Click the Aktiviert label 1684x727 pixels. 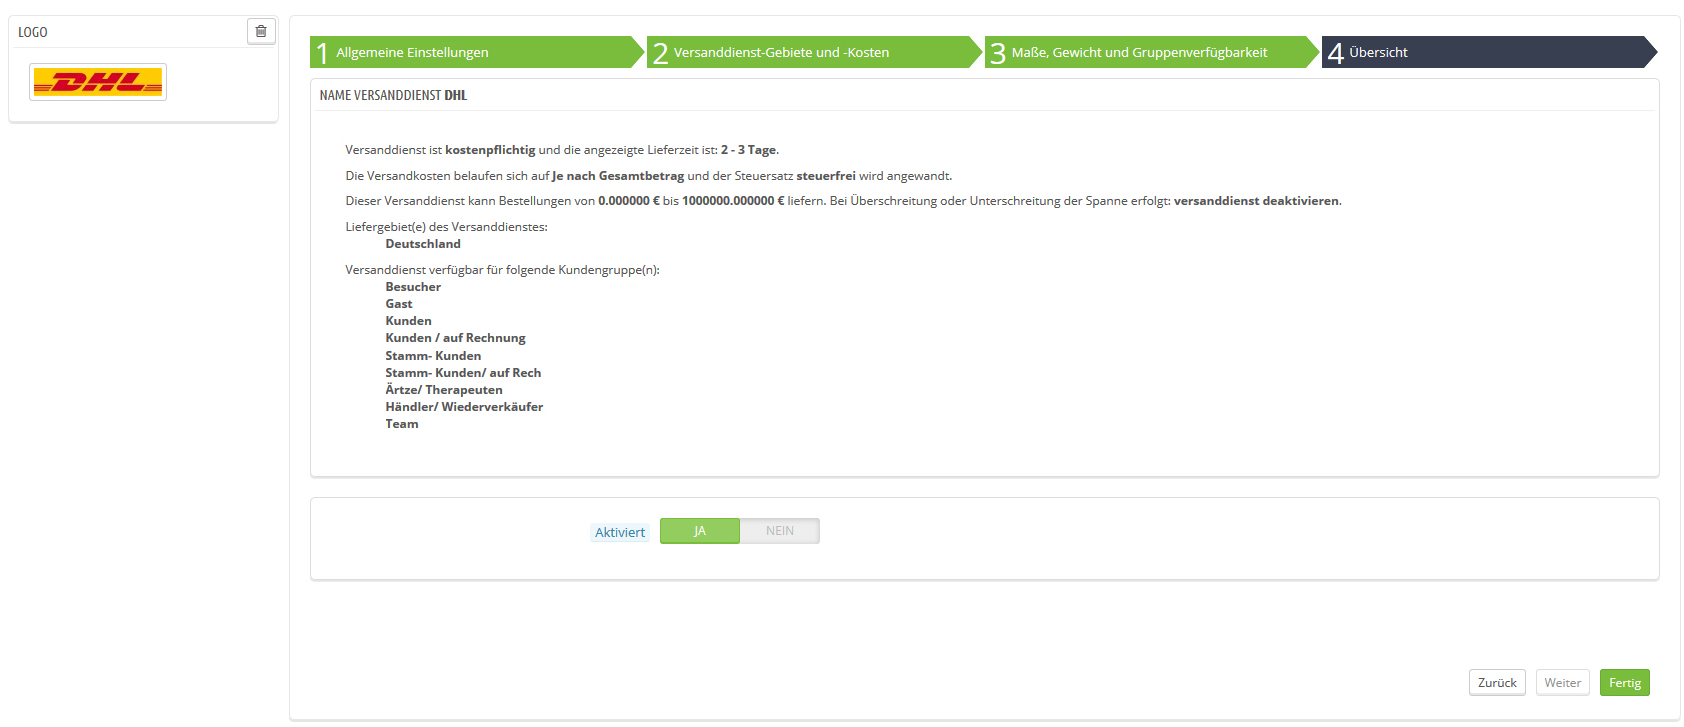(x=620, y=533)
